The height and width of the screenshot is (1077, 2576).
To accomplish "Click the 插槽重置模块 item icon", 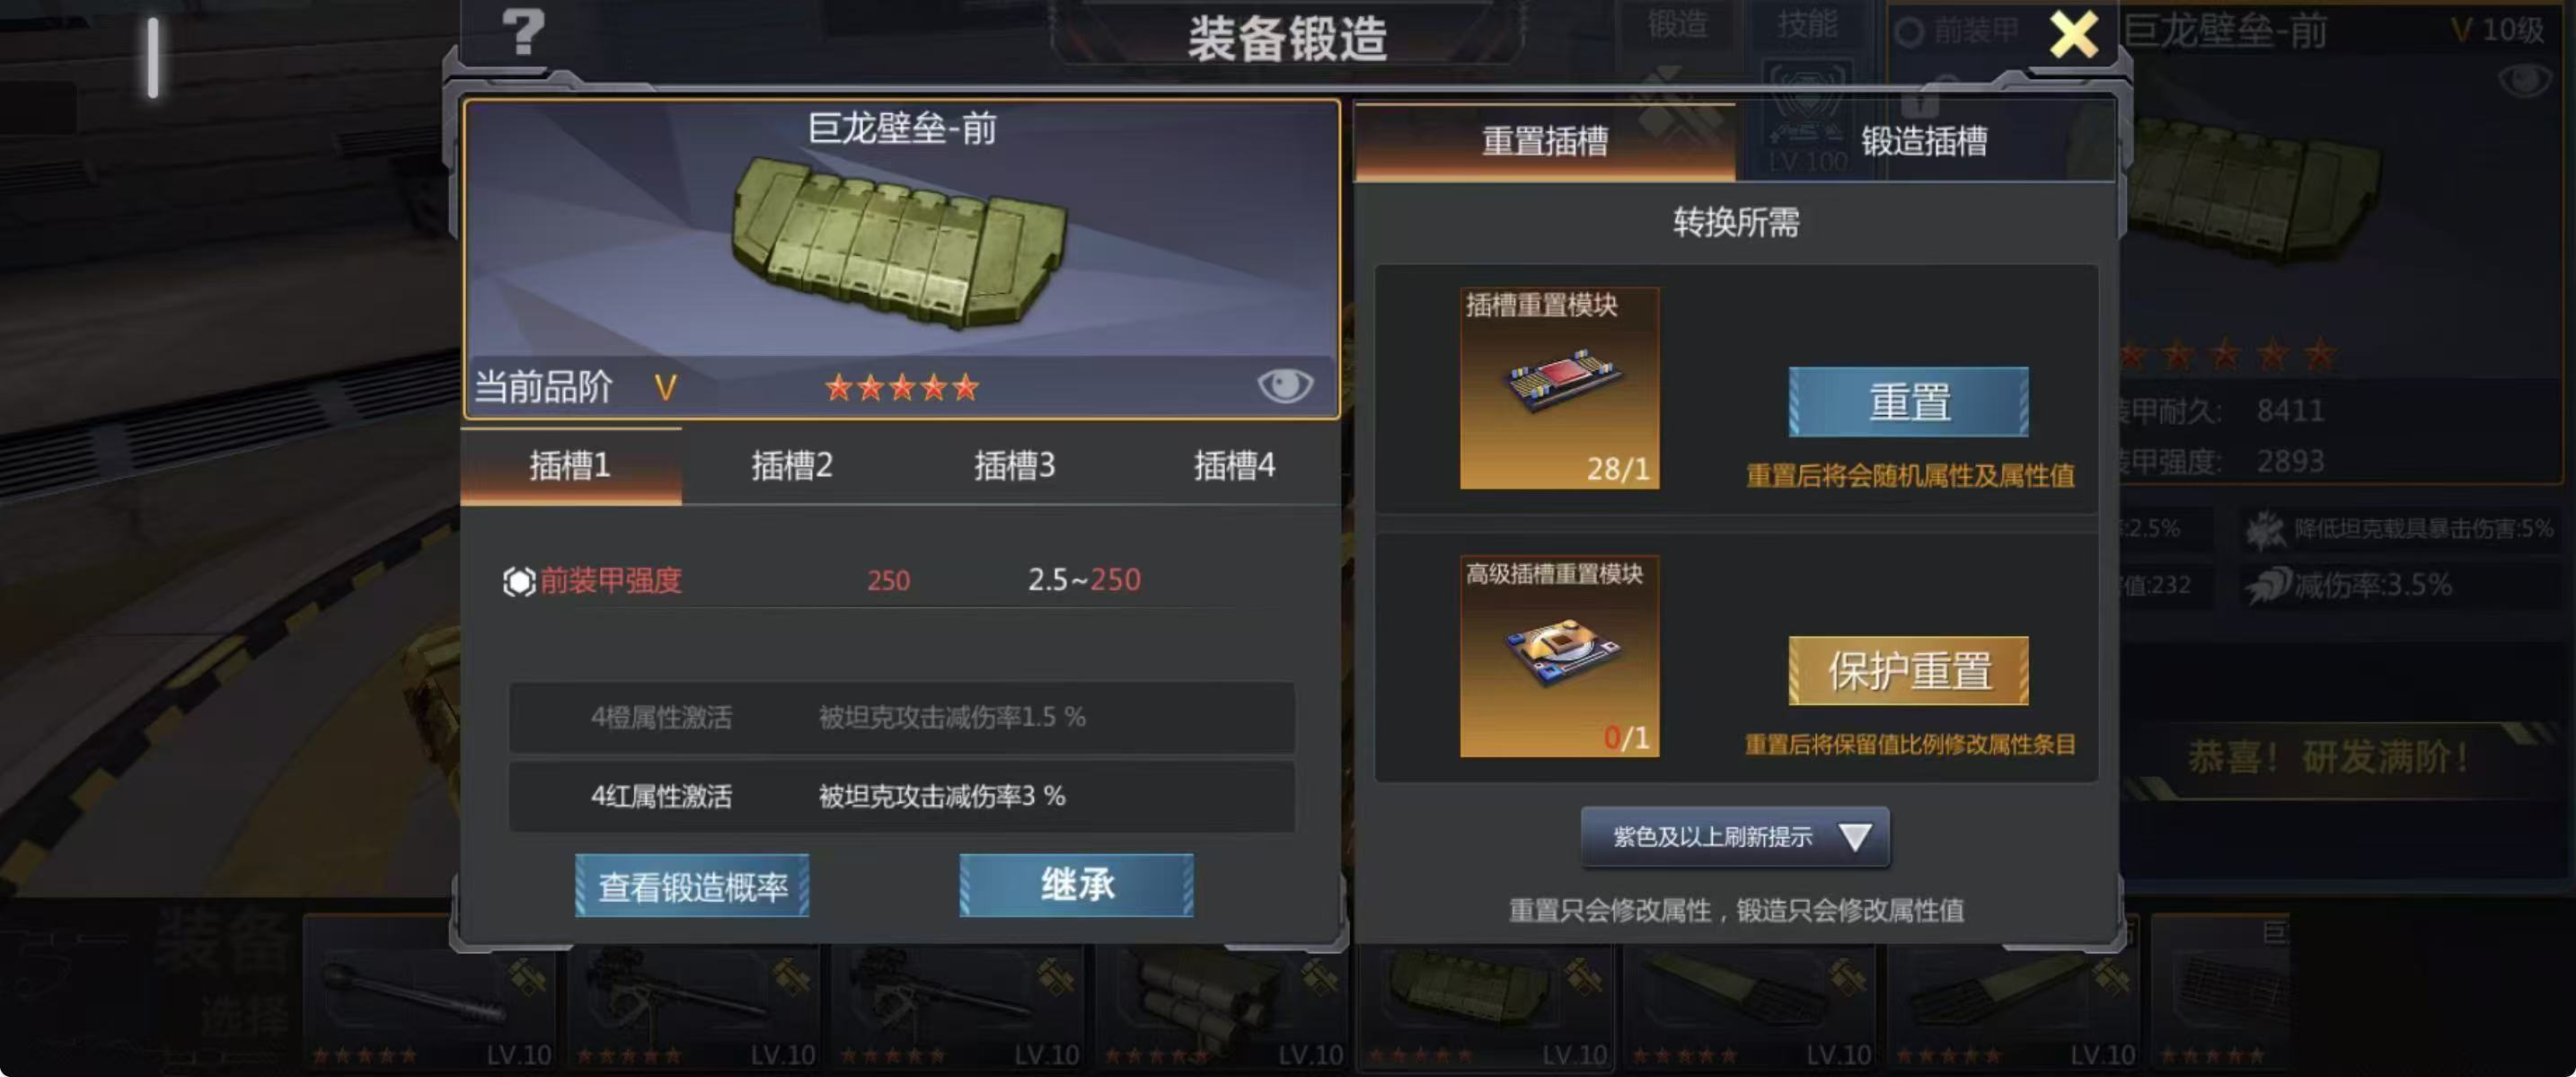I will 1559,388.
